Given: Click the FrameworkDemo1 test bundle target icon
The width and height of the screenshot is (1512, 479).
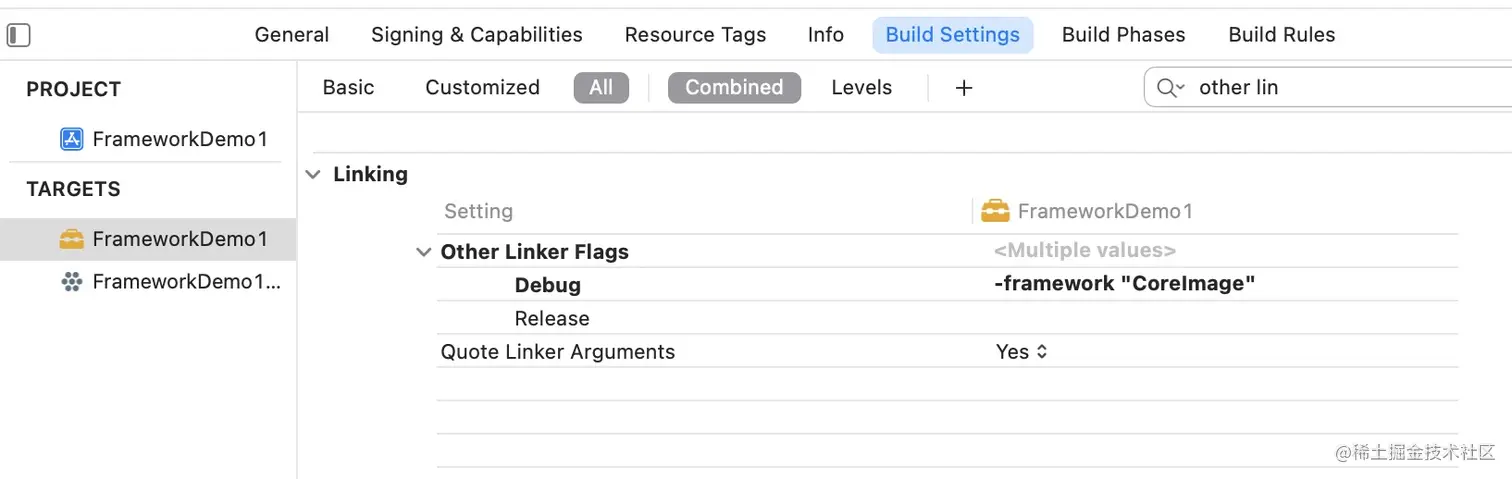Looking at the screenshot, I should 71,282.
